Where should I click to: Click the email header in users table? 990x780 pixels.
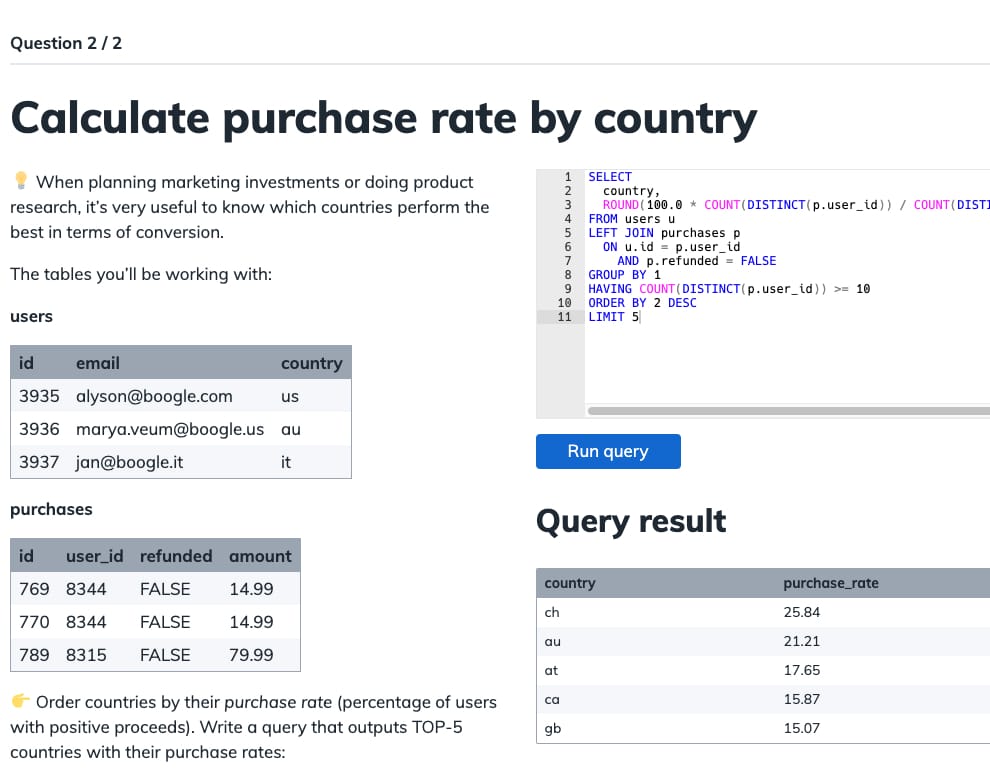(97, 363)
